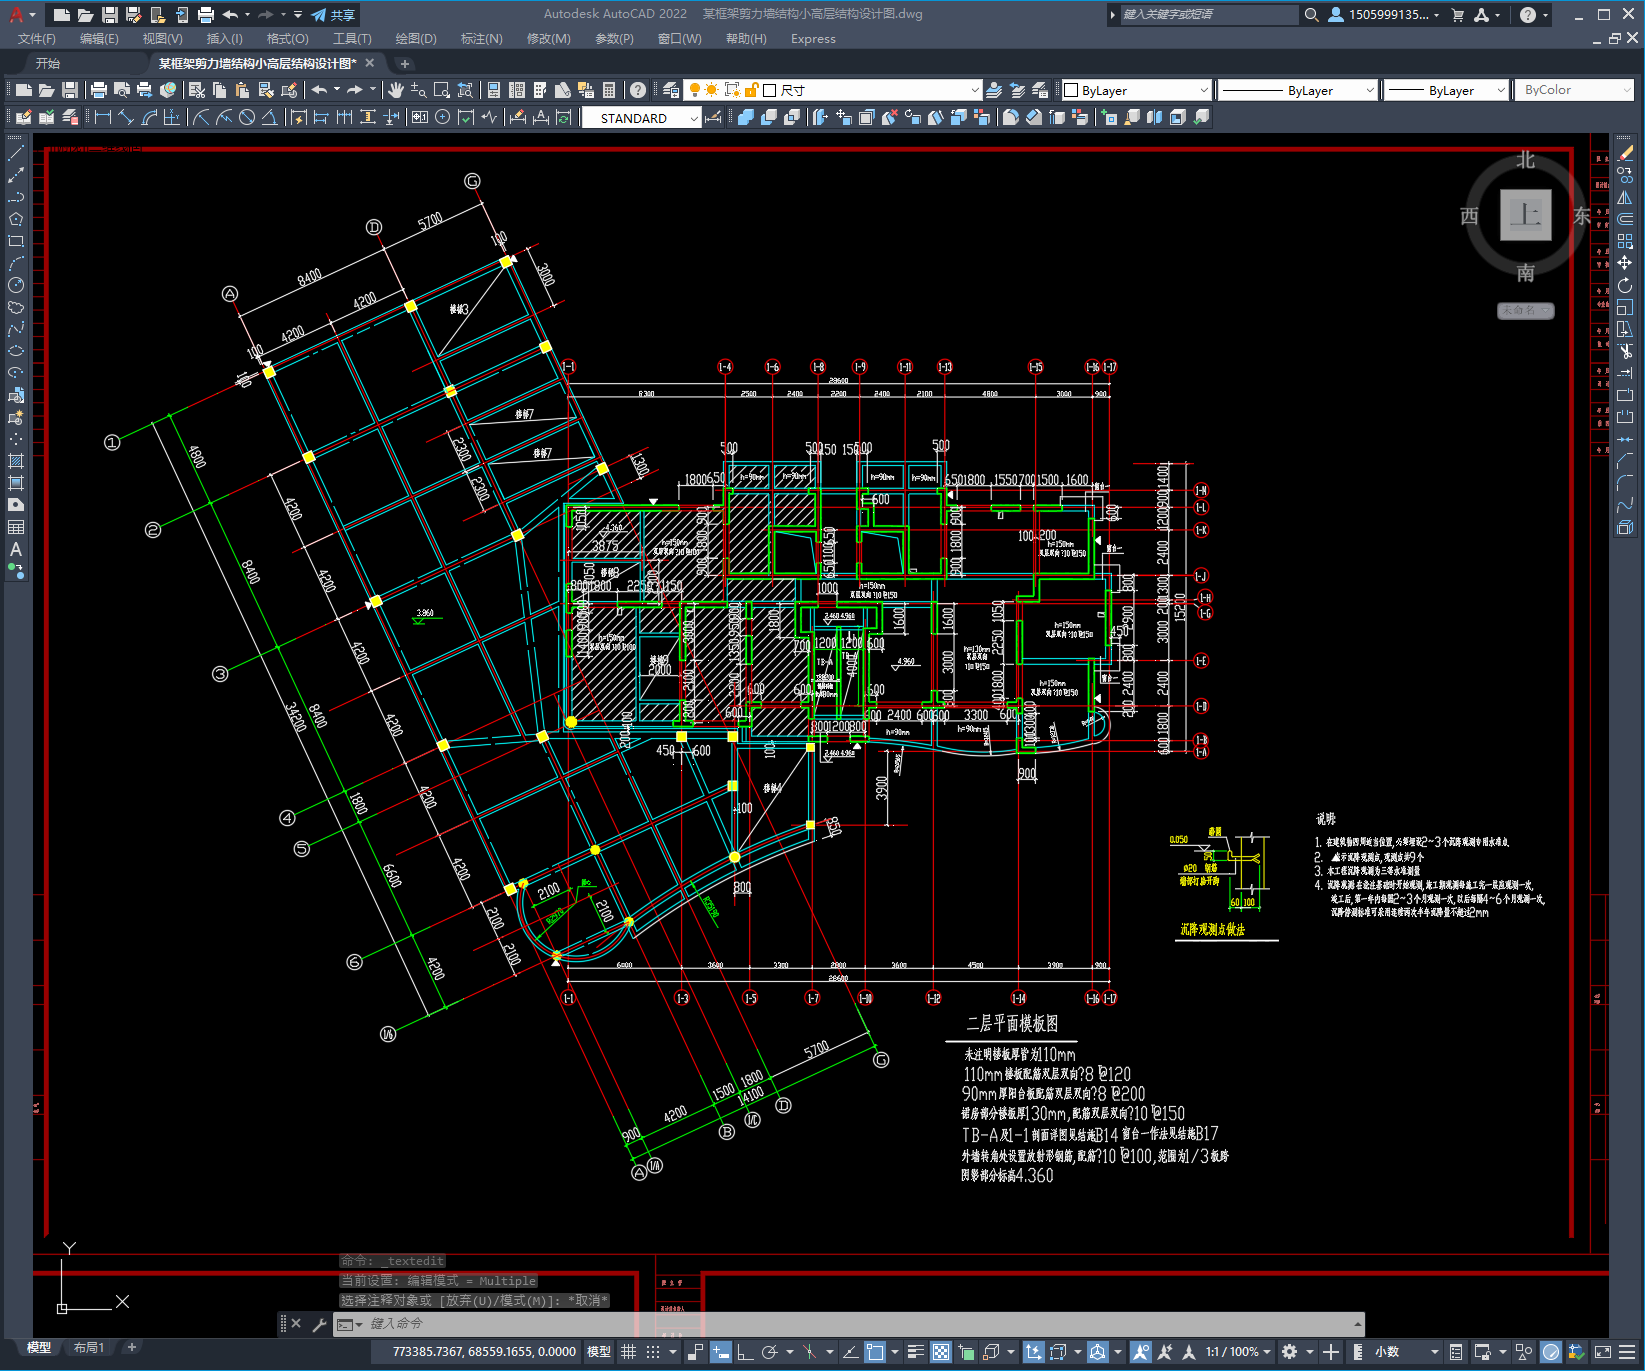Toggle ortho mode in status bar
The image size is (1645, 1371).
pos(745,1352)
